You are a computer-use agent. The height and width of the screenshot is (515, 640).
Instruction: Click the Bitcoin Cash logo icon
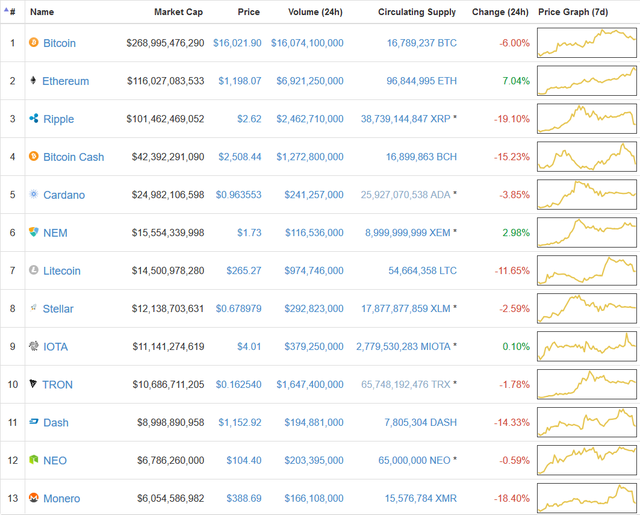[x=34, y=157]
